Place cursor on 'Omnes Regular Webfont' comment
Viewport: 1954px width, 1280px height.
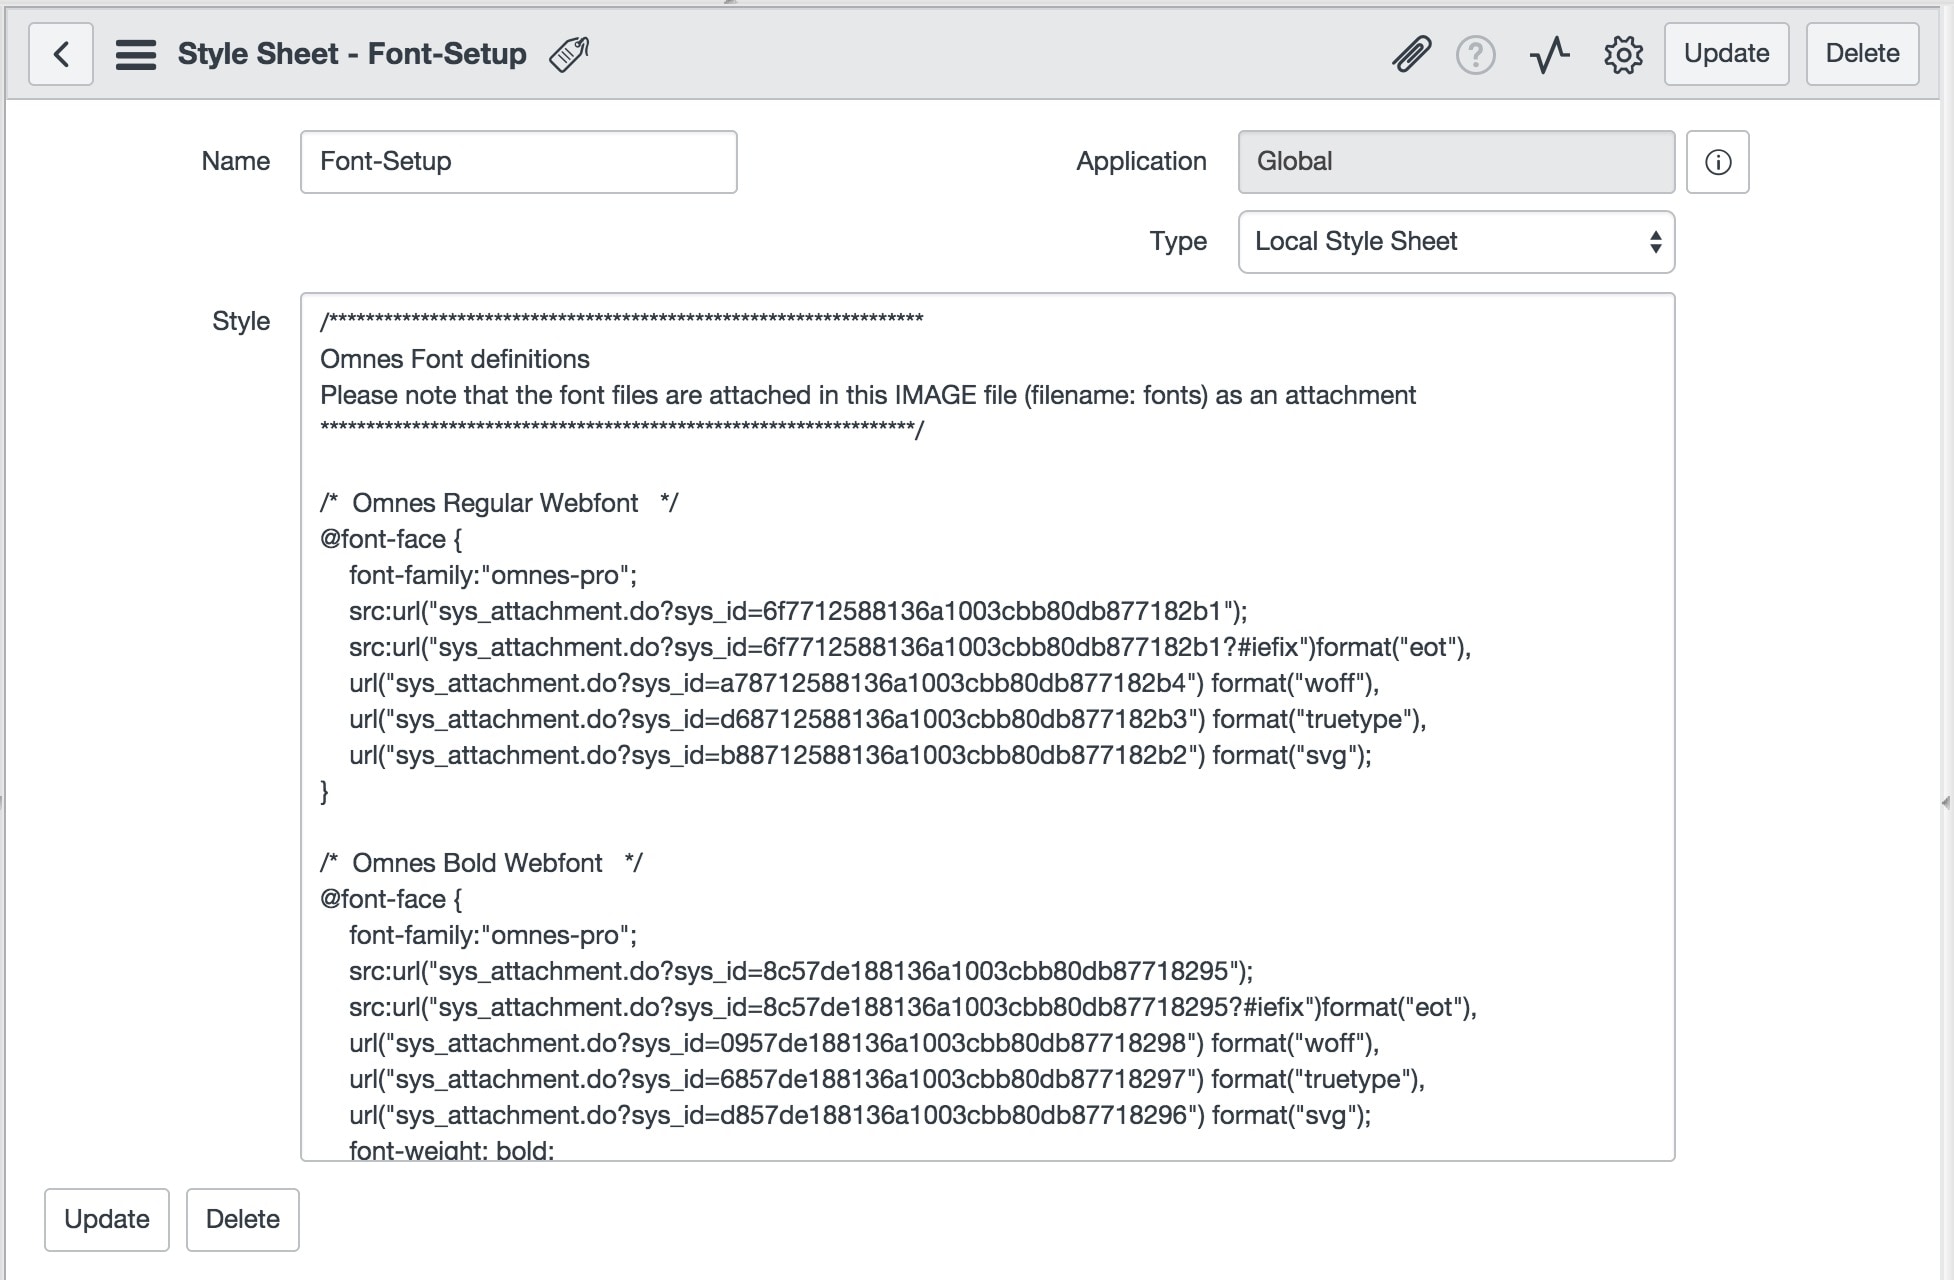pyautogui.click(x=495, y=503)
